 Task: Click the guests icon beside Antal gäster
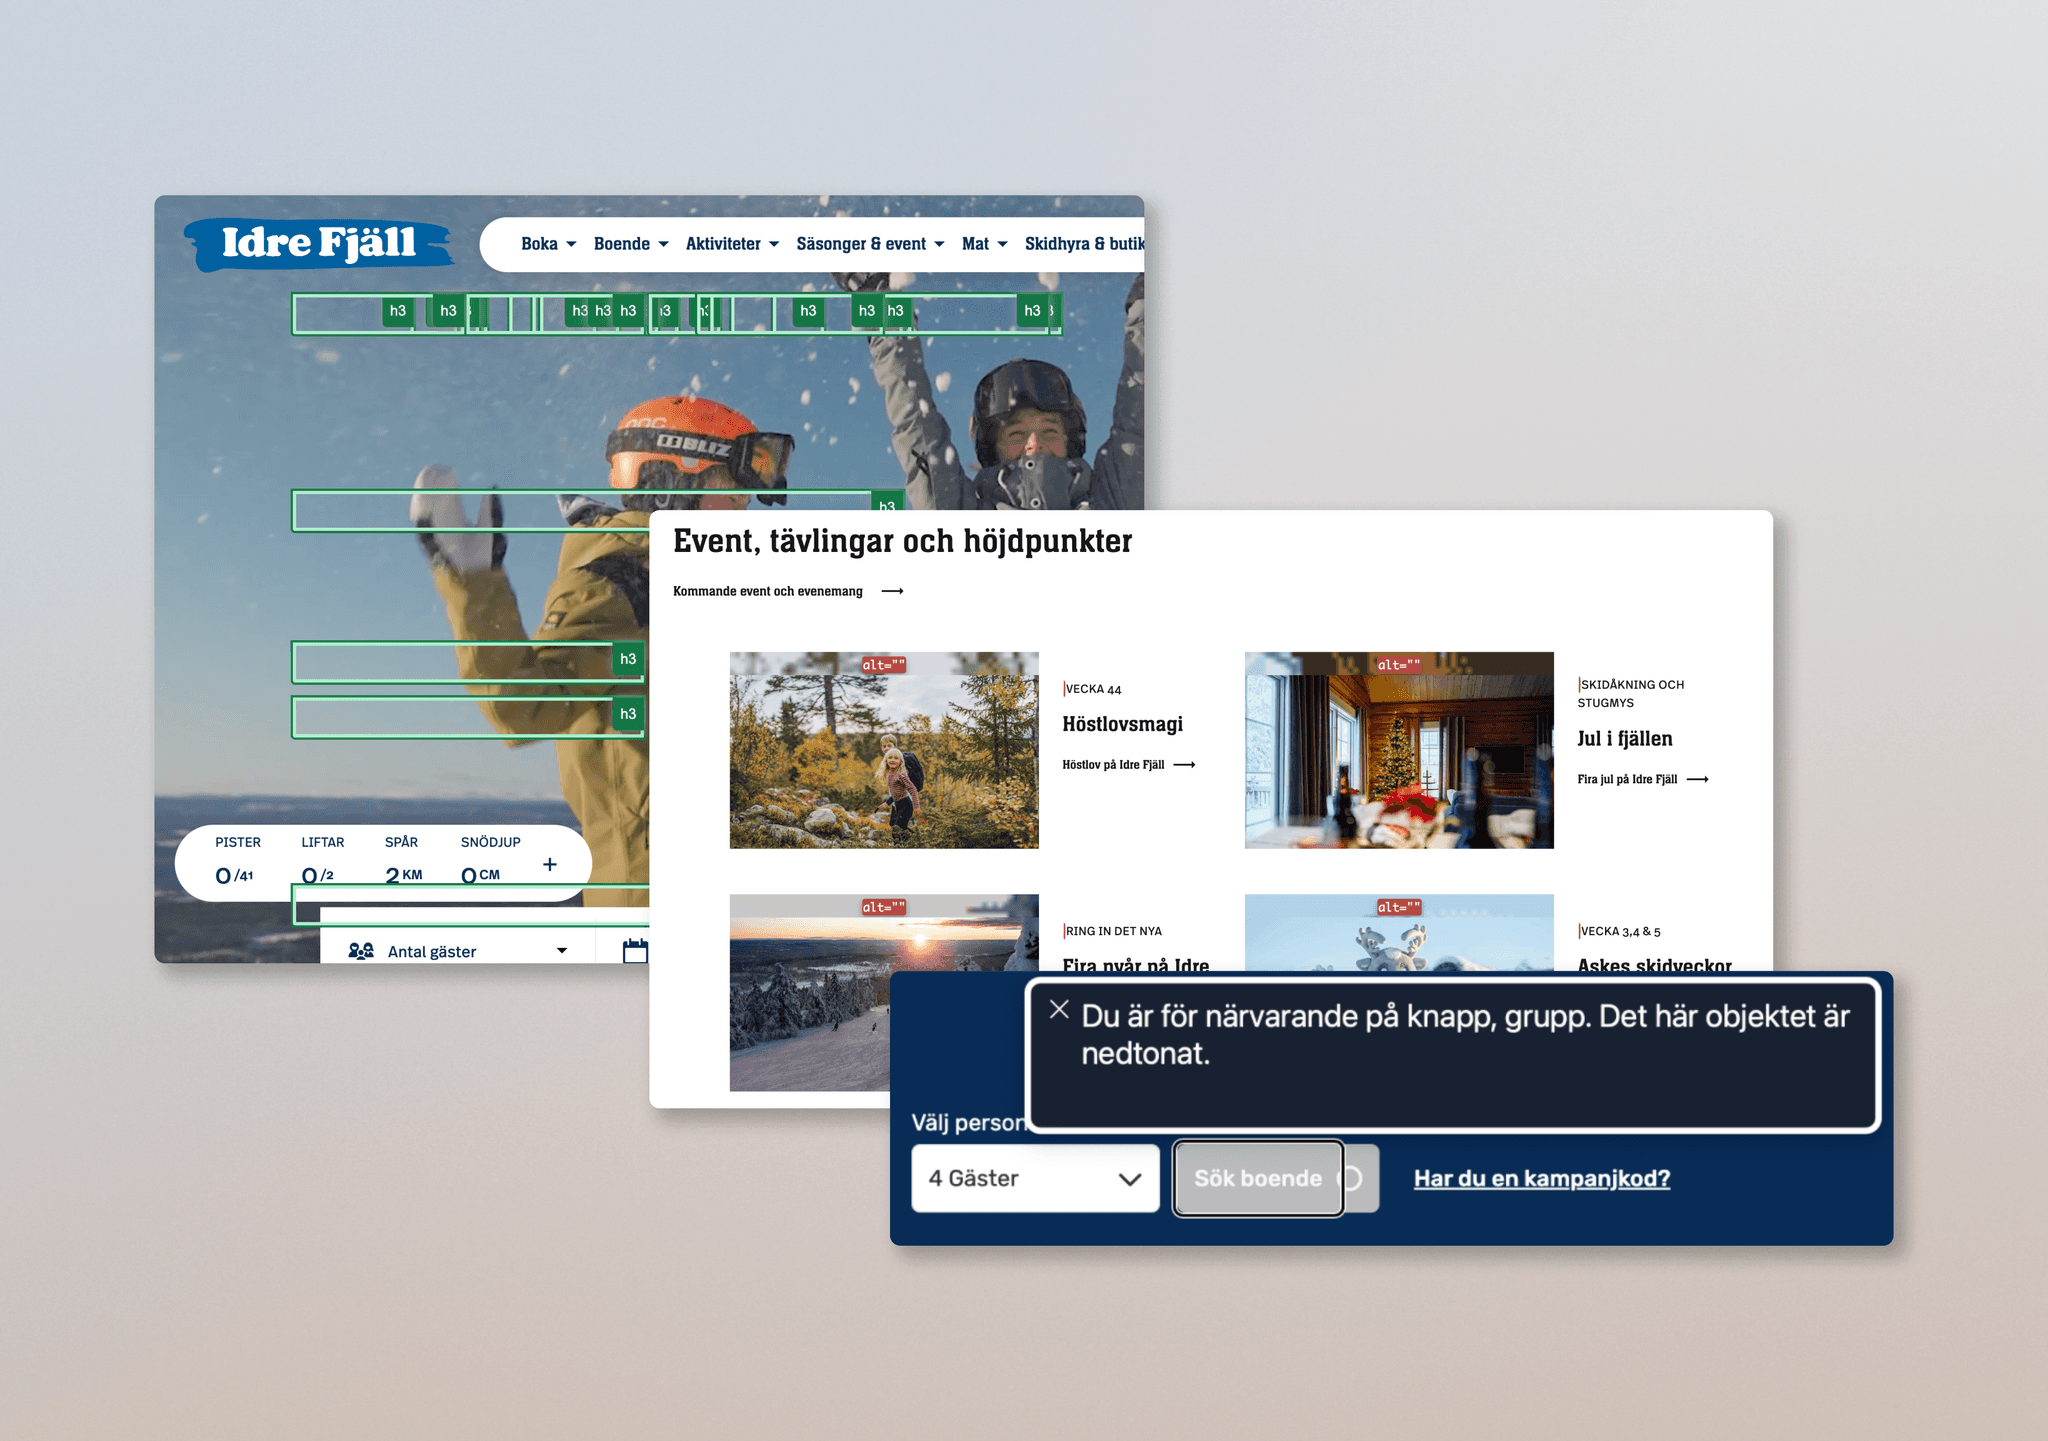point(362,950)
